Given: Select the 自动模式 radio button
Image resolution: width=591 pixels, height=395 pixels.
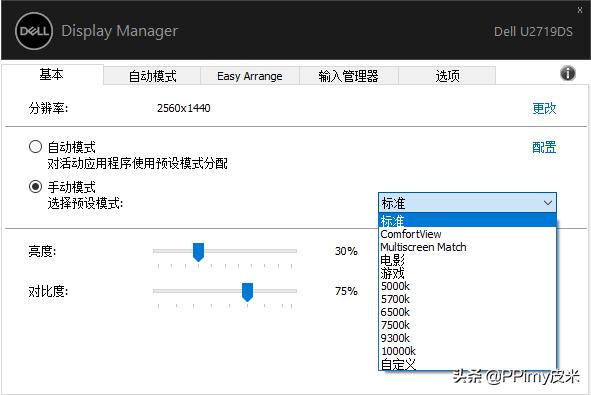Looking at the screenshot, I should click(35, 147).
